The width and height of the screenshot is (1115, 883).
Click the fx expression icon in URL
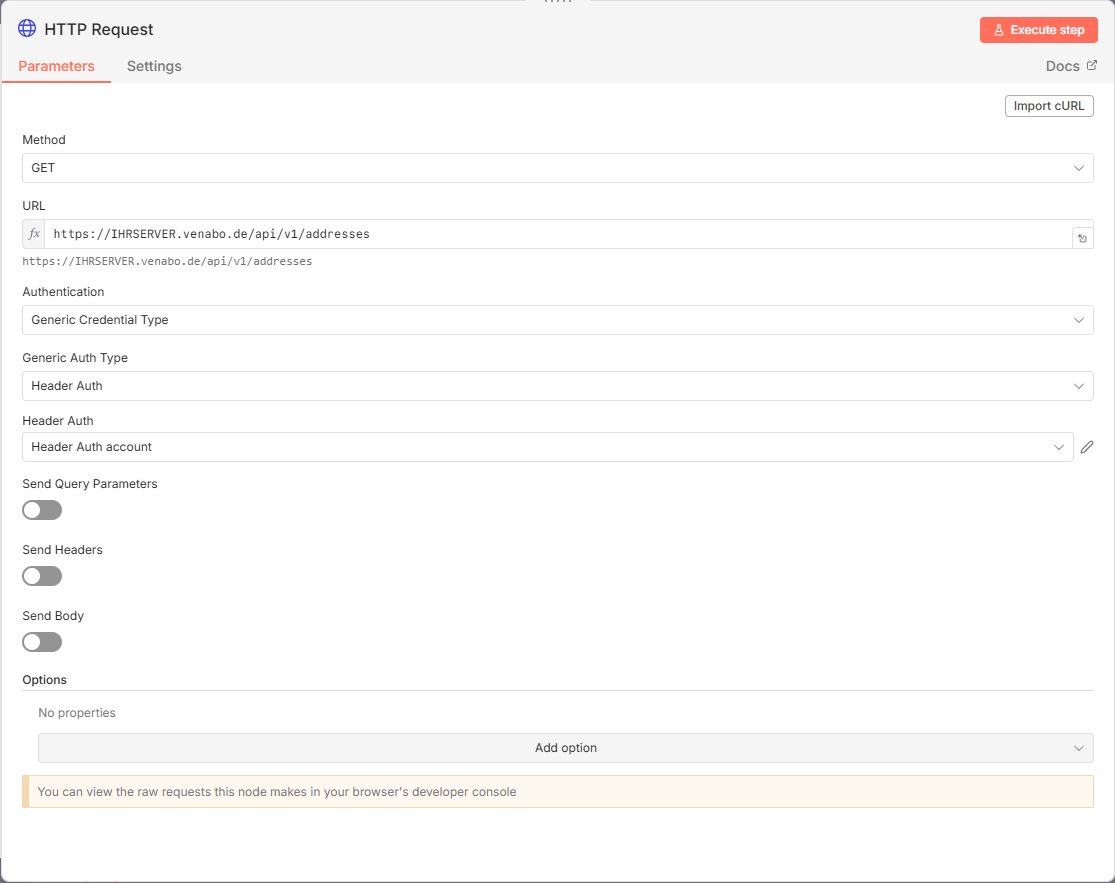[x=34, y=234]
